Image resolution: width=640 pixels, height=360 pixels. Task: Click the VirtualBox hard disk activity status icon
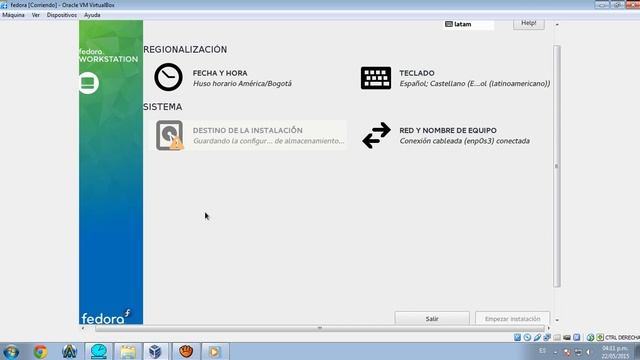pos(517,337)
